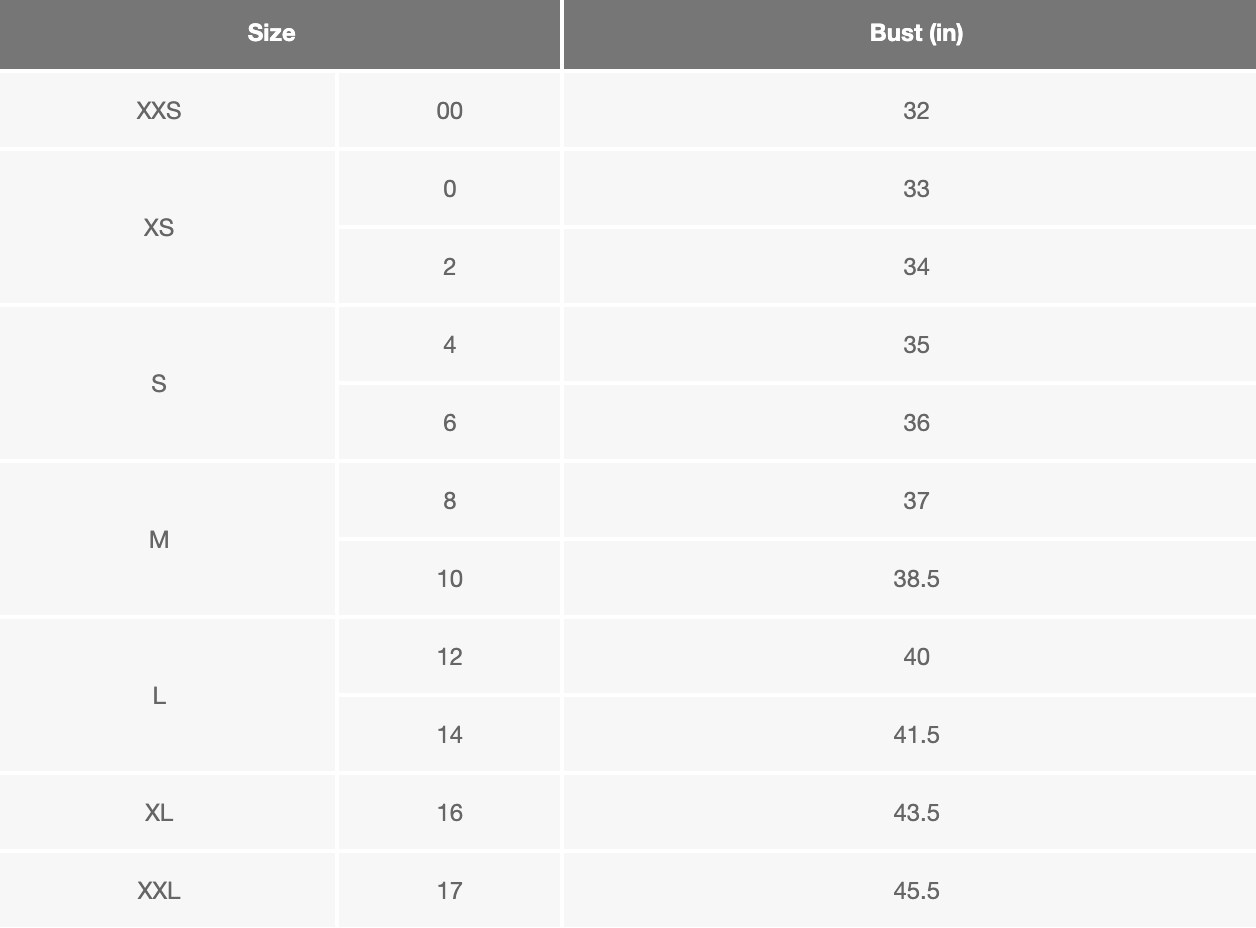Image resolution: width=1256 pixels, height=928 pixels.
Task: Click the XXL size cell
Action: (159, 891)
